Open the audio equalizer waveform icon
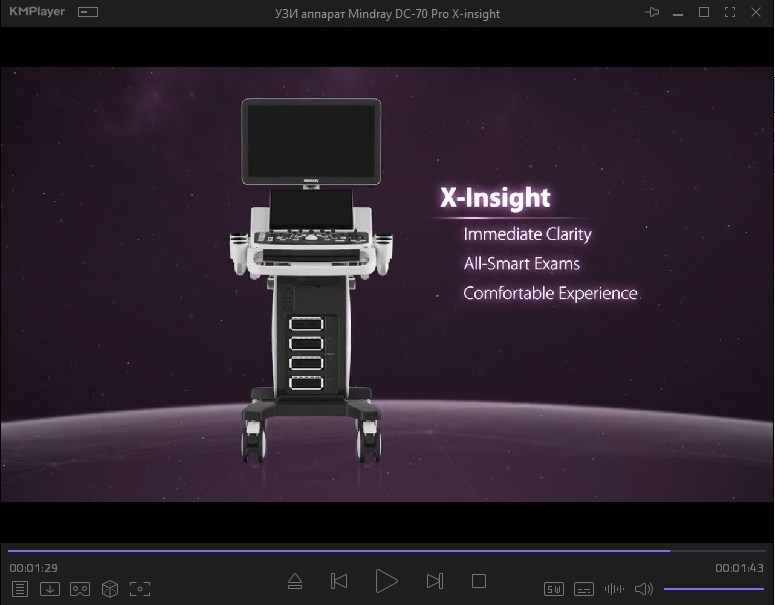The height and width of the screenshot is (605, 775). (614, 589)
